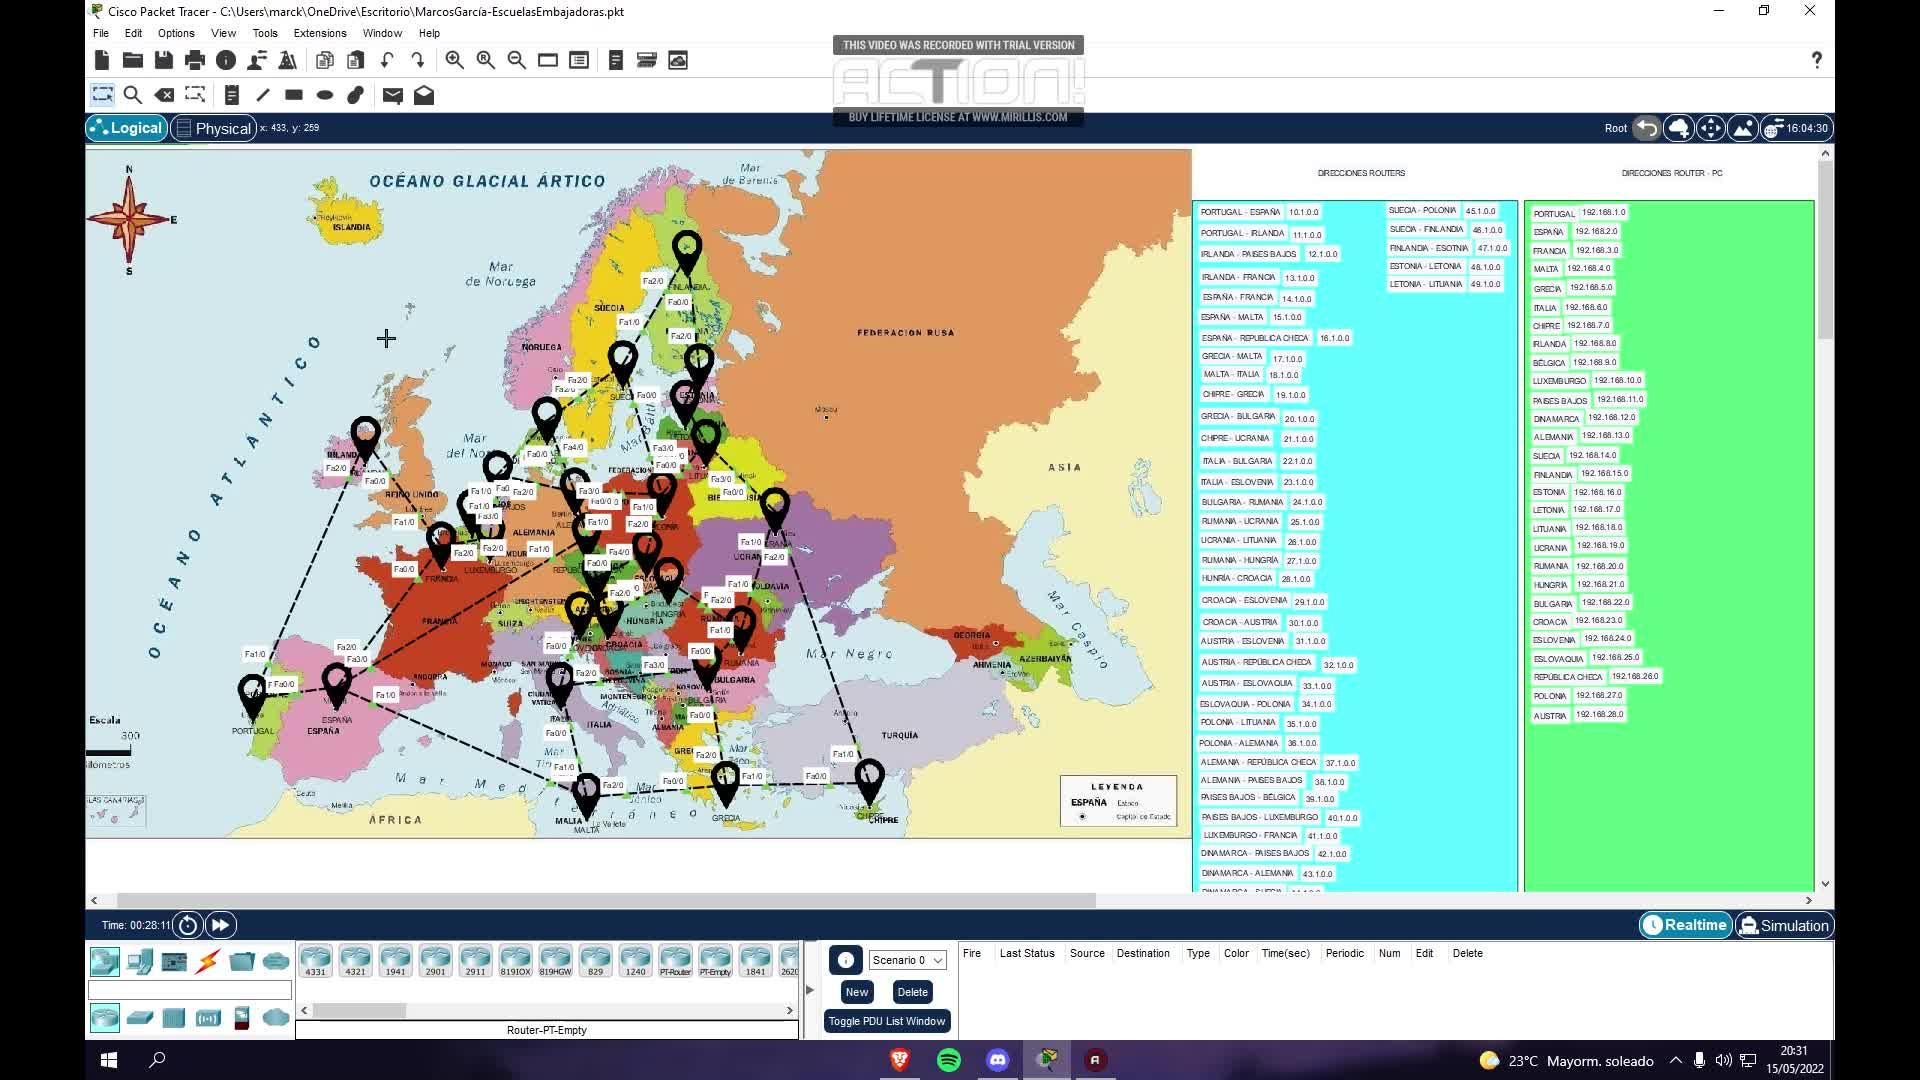Viewport: 1920px width, 1080px height.
Task: Click the Zoom In icon
Action: coord(454,60)
